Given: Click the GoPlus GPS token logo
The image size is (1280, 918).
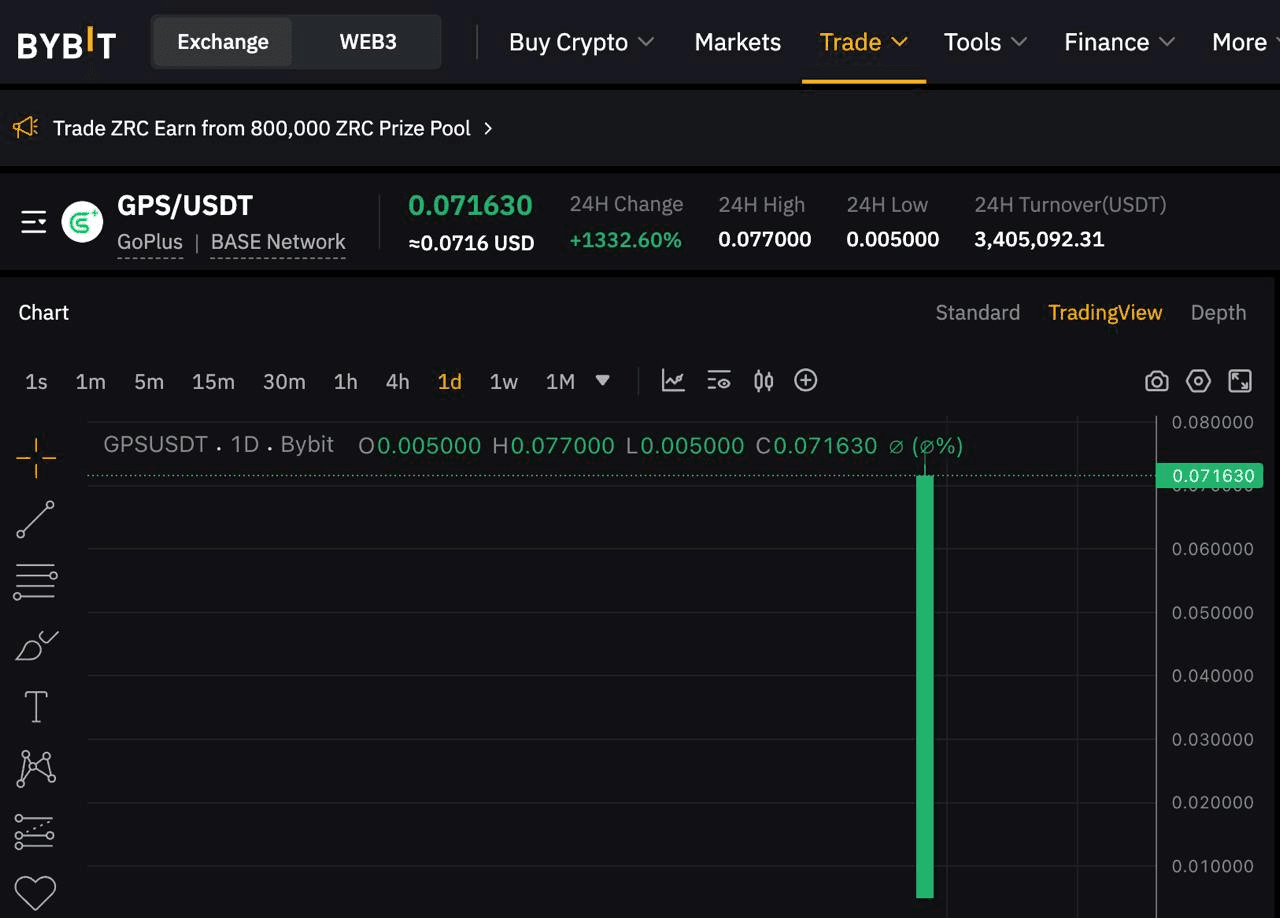Looking at the screenshot, I should click(x=82, y=222).
